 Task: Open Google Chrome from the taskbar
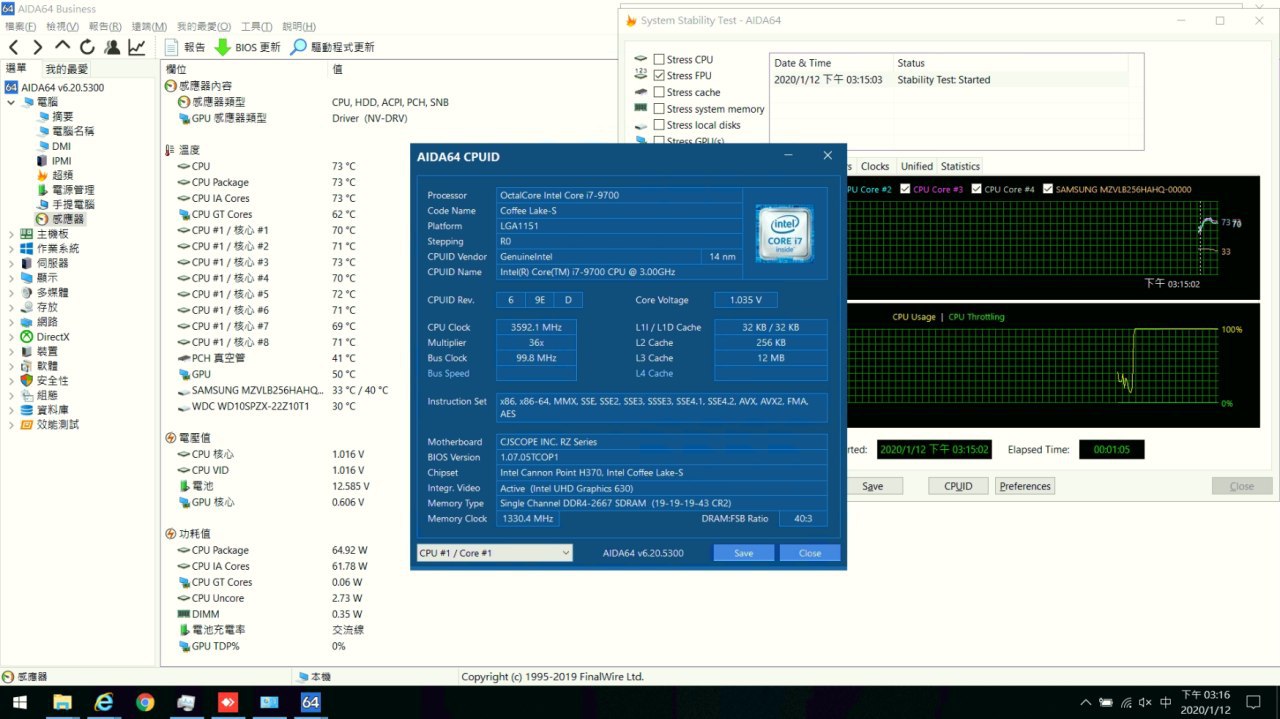pos(145,702)
